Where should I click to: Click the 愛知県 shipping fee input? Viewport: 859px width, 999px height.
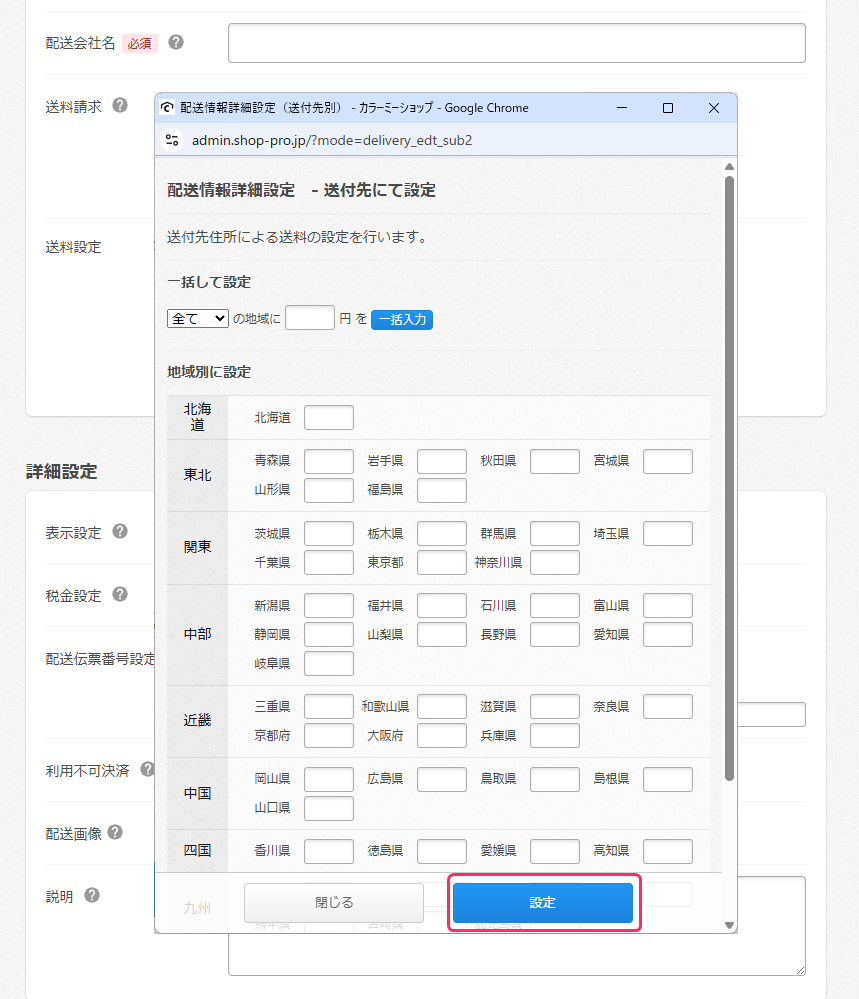(668, 635)
